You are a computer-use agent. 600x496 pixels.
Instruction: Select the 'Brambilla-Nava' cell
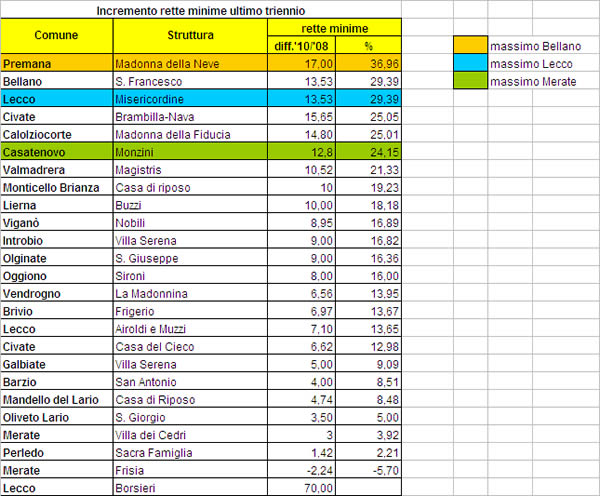coord(190,116)
